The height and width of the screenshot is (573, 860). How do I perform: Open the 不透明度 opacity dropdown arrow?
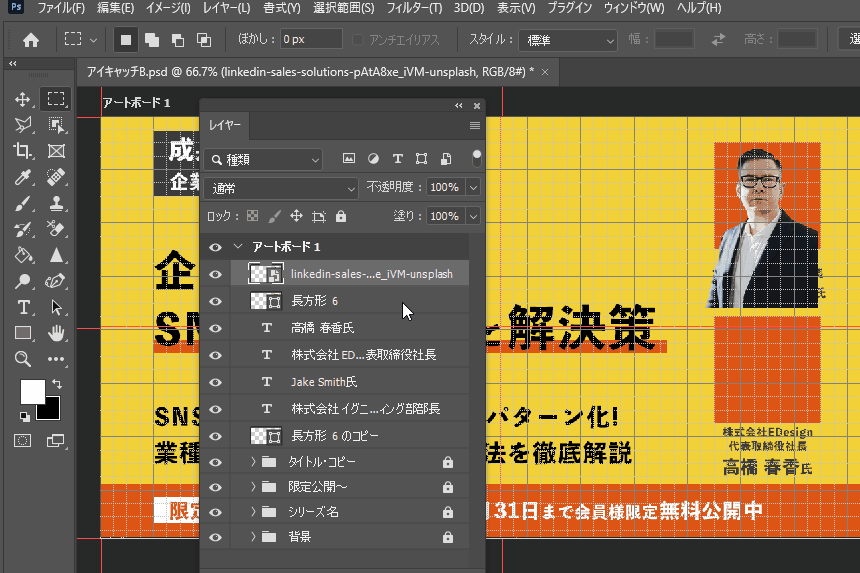(x=473, y=188)
